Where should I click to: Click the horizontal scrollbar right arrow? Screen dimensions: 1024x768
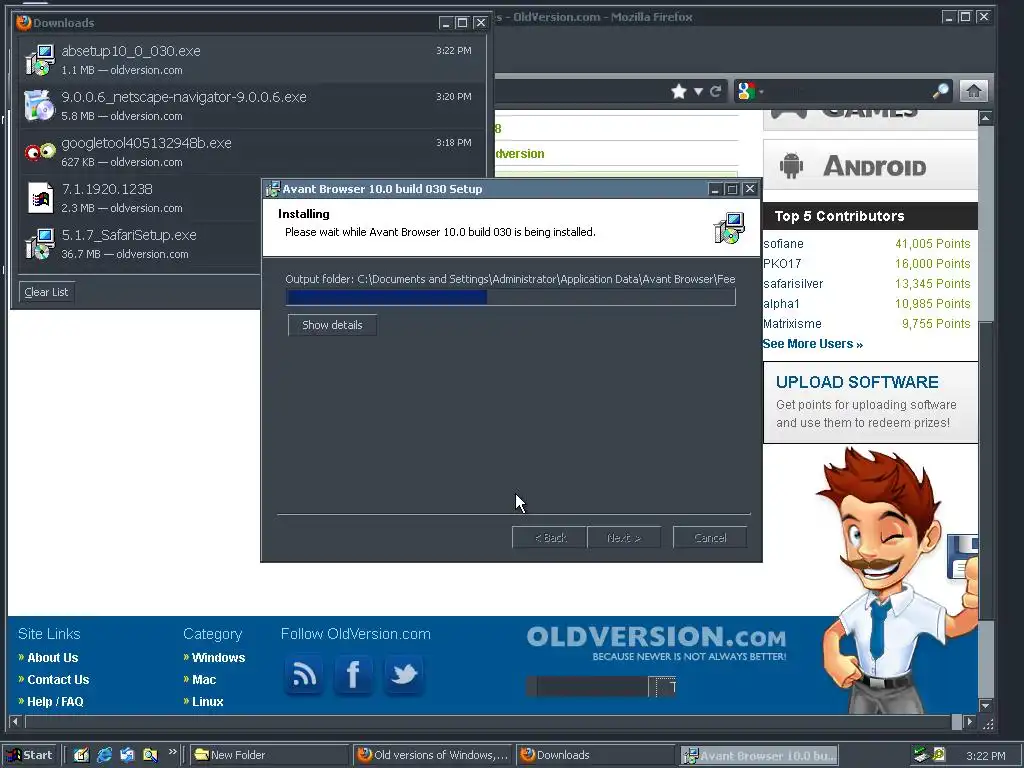coord(970,722)
